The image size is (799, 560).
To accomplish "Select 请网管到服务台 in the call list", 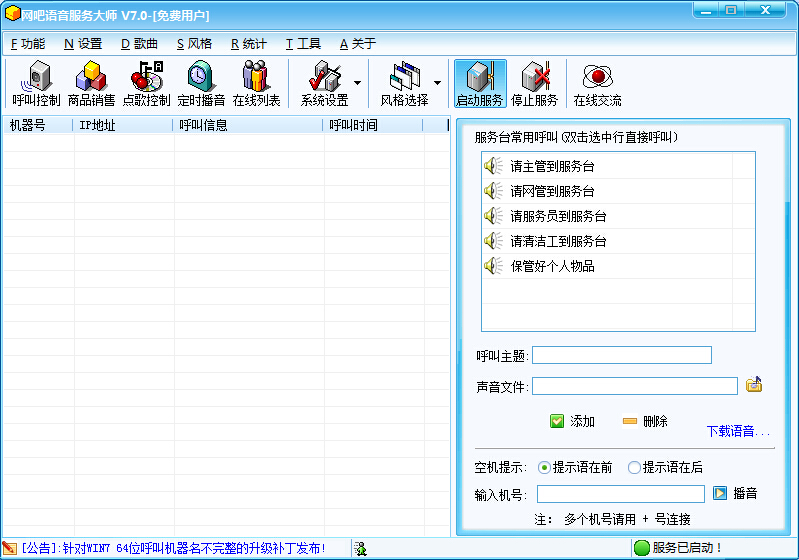I will (552, 191).
